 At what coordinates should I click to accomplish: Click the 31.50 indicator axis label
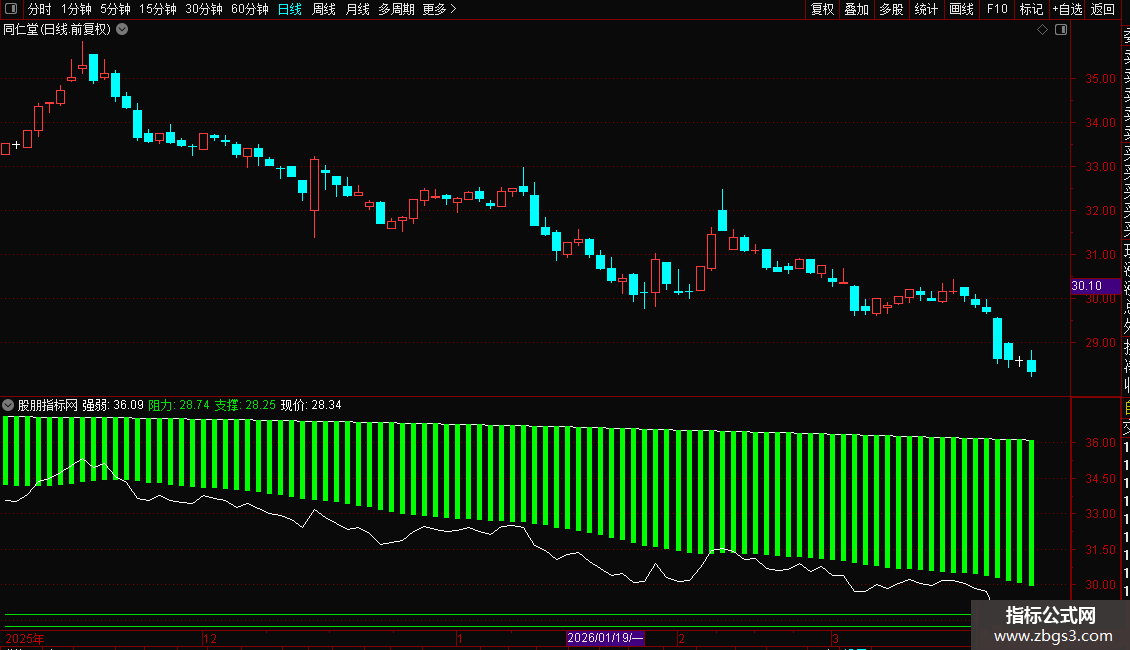point(1100,549)
